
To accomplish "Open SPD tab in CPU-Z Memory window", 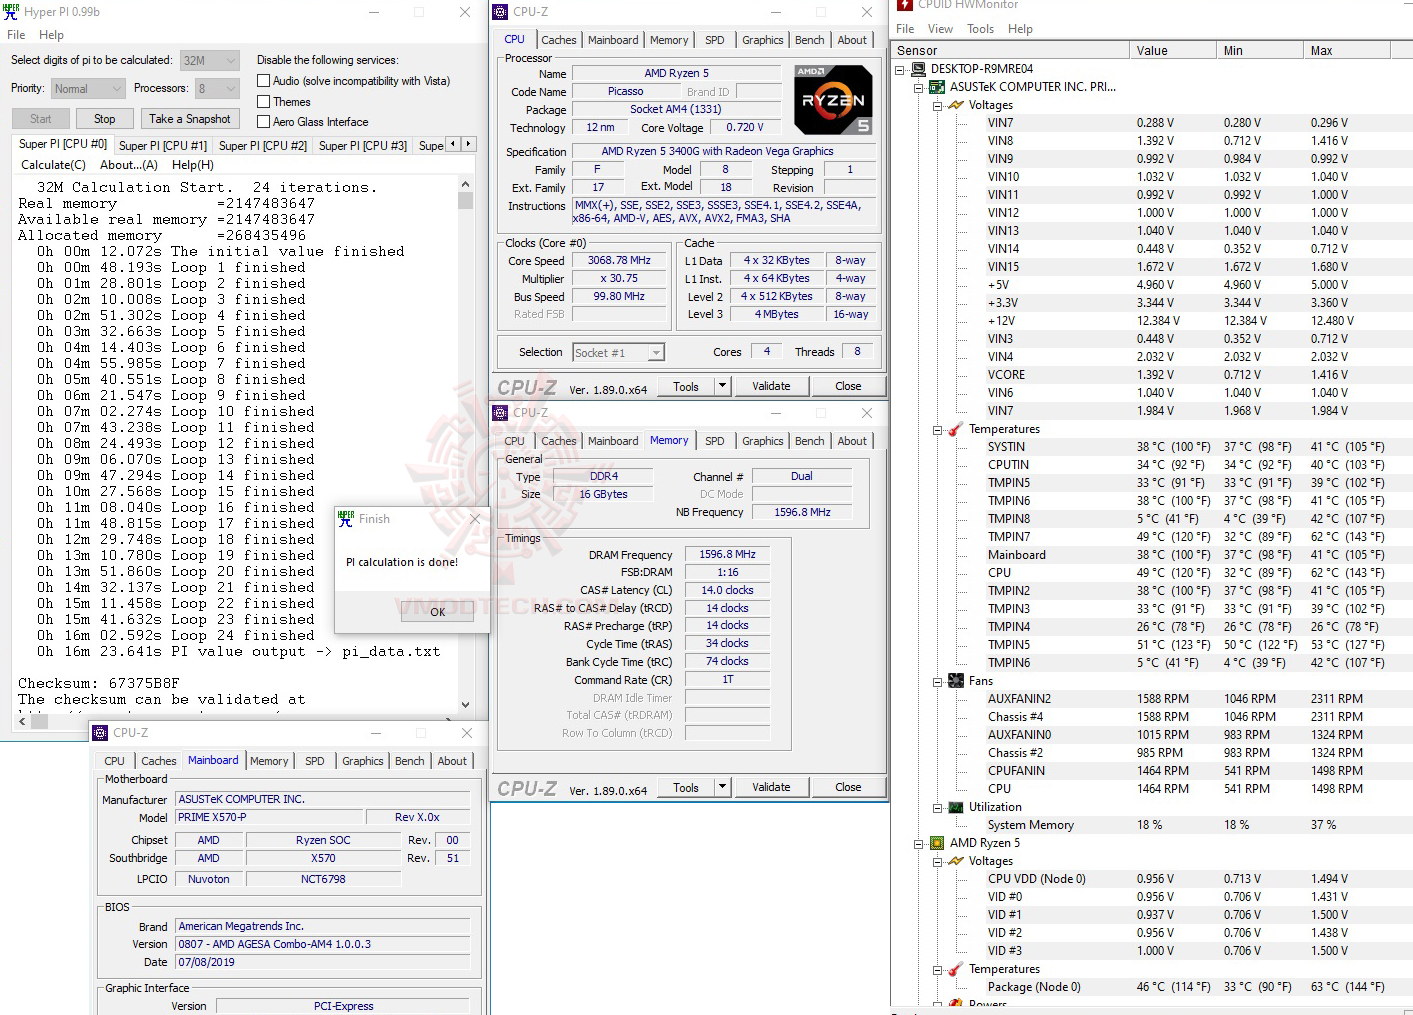I will [x=714, y=441].
